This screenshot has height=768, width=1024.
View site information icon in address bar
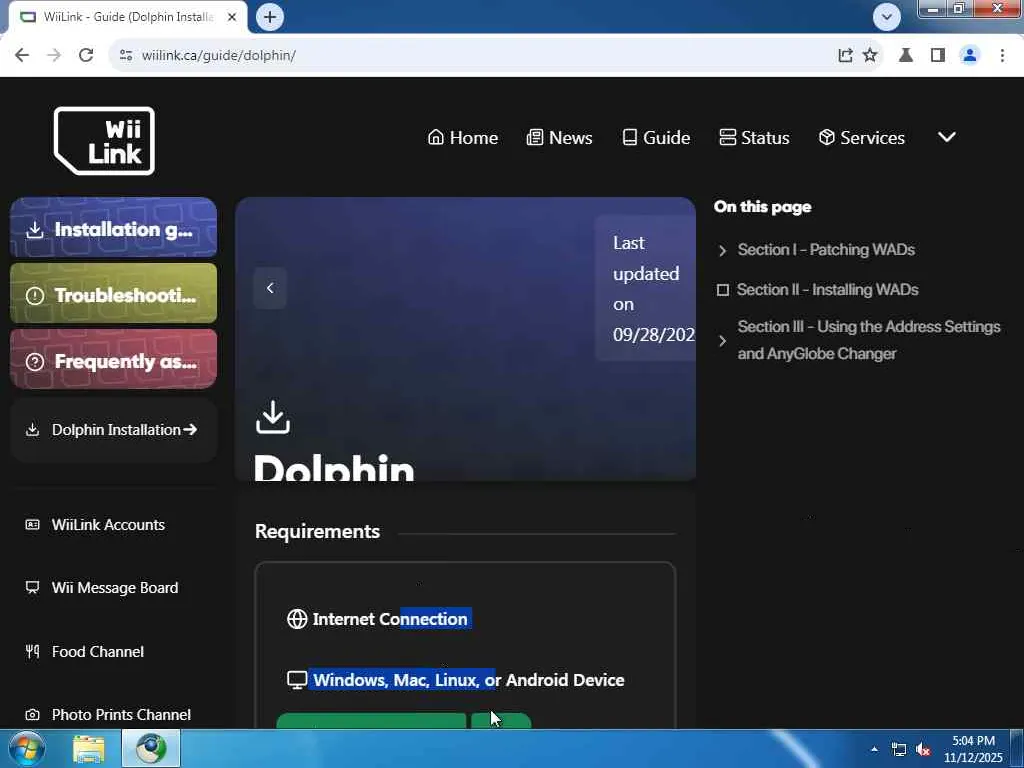(x=126, y=56)
